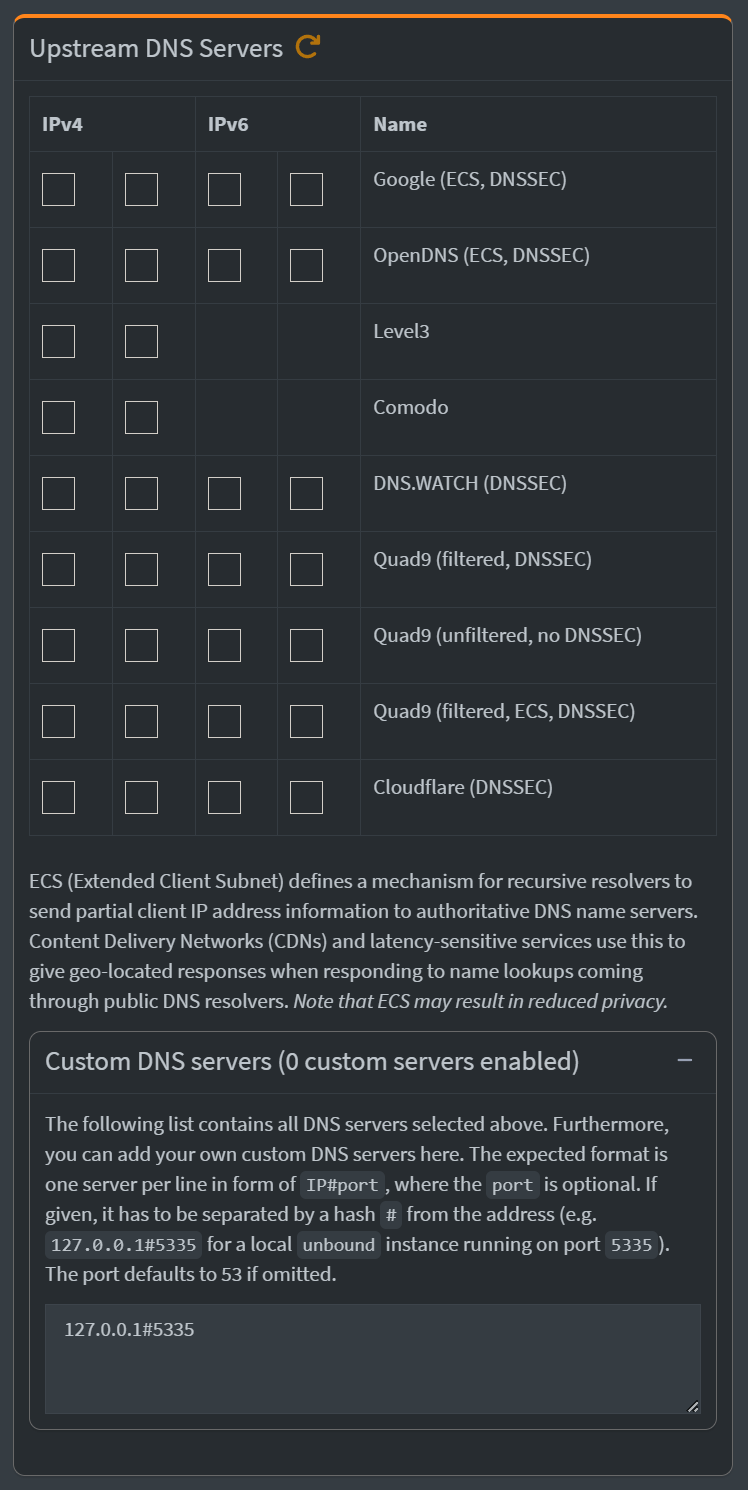
Task: Check the secondary IPv6 Cloudflare checkbox
Action: coord(306,797)
